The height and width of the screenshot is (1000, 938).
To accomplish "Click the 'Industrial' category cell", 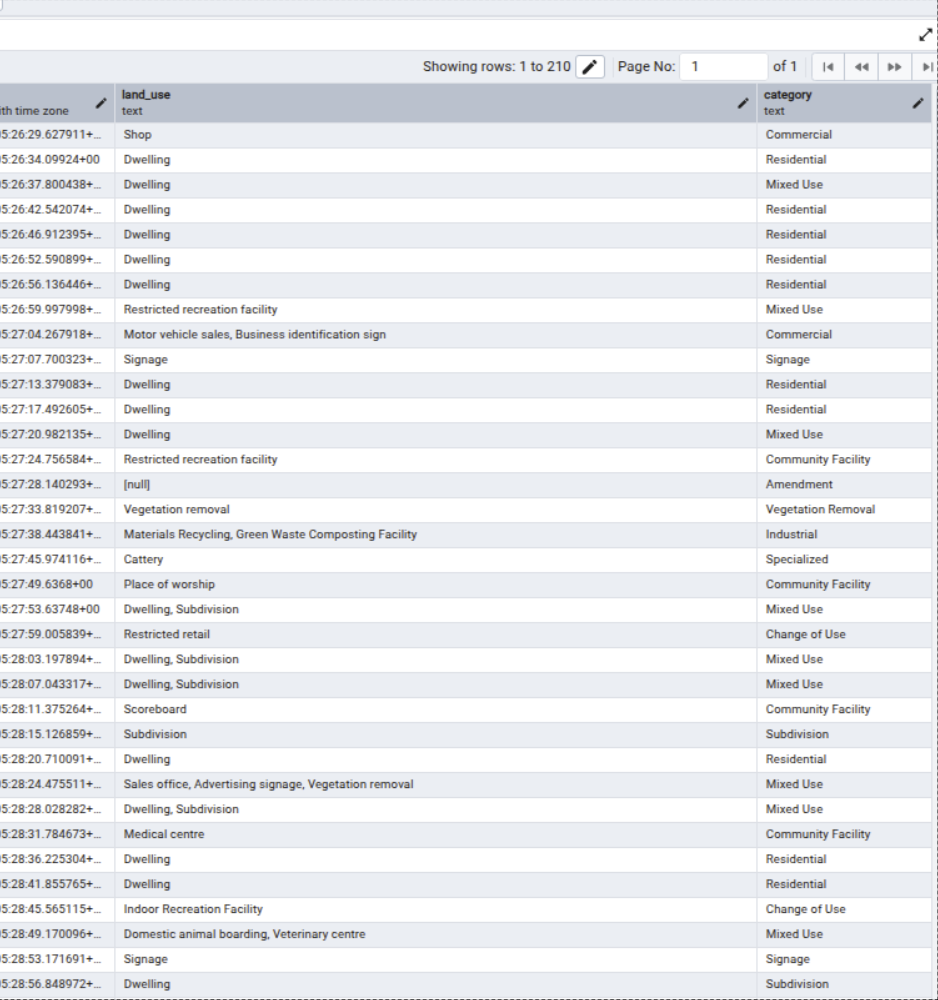I will click(x=791, y=535).
